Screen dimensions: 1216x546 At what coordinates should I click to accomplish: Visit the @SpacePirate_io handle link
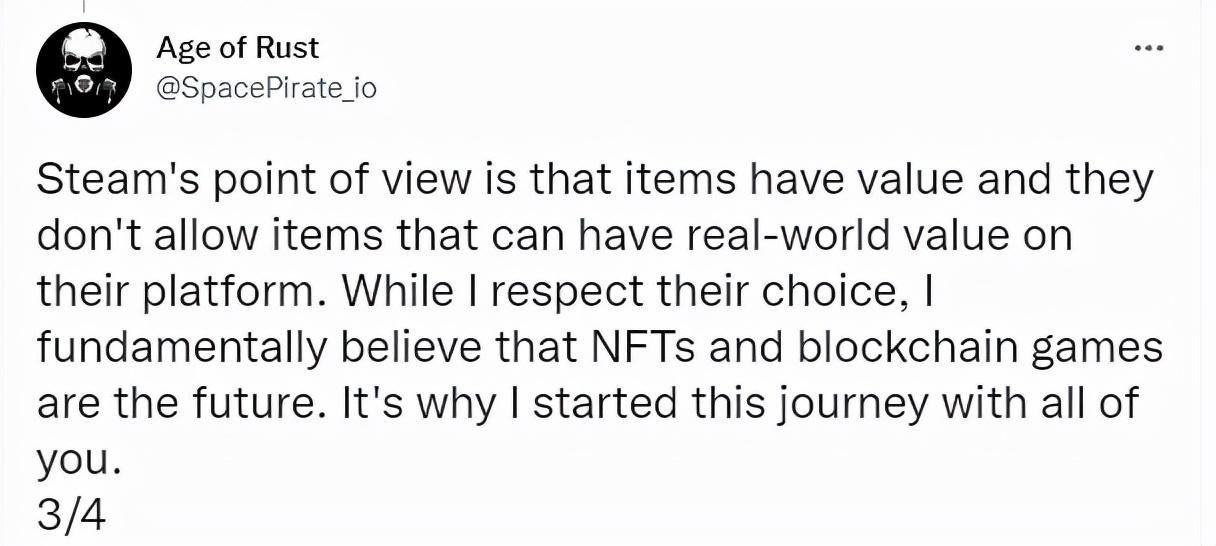click(x=267, y=88)
